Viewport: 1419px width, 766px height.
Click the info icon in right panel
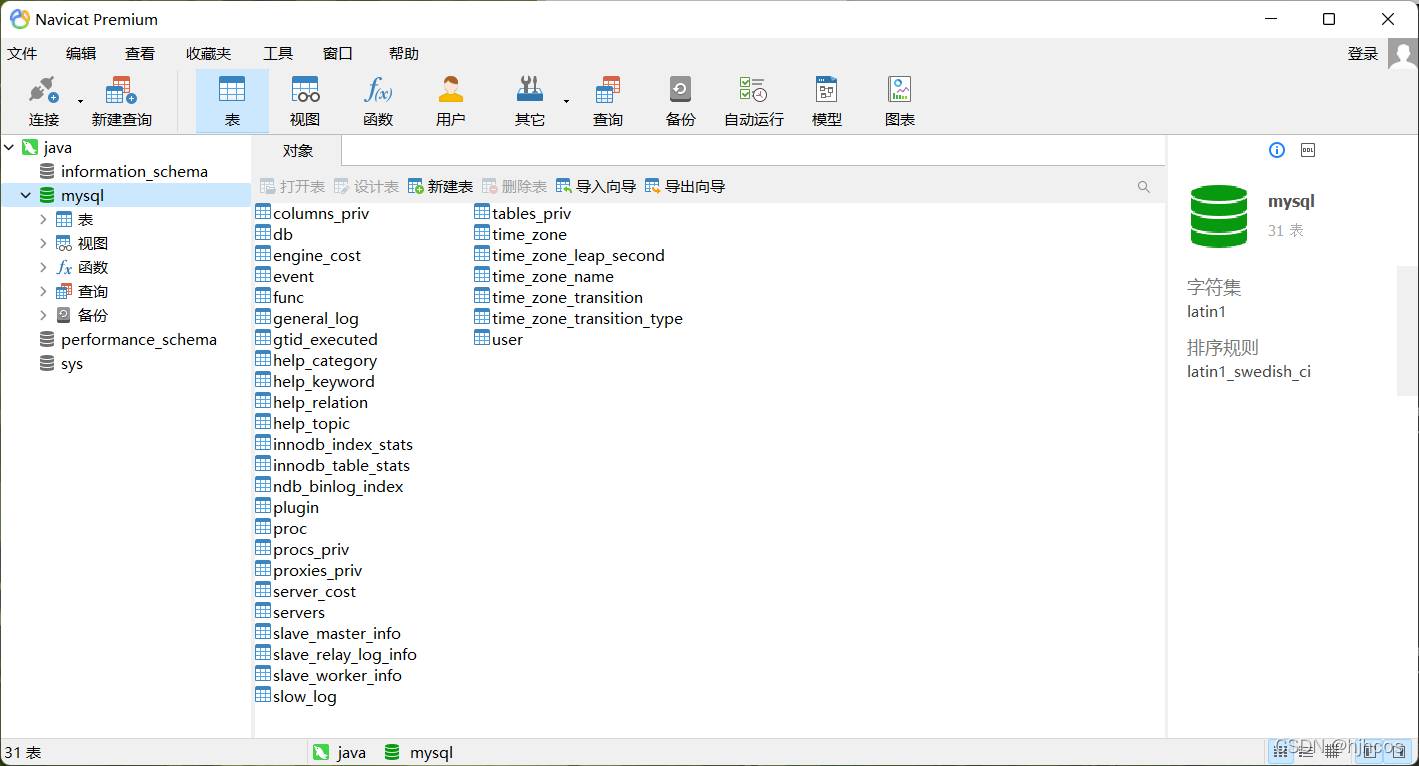pos(1277,150)
